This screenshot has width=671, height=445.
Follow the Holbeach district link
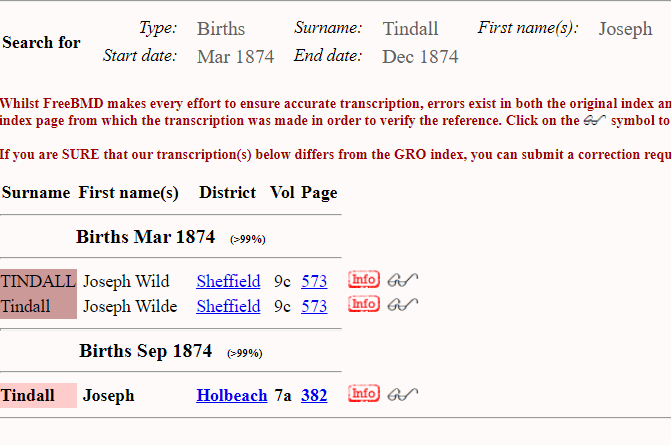click(x=230, y=395)
